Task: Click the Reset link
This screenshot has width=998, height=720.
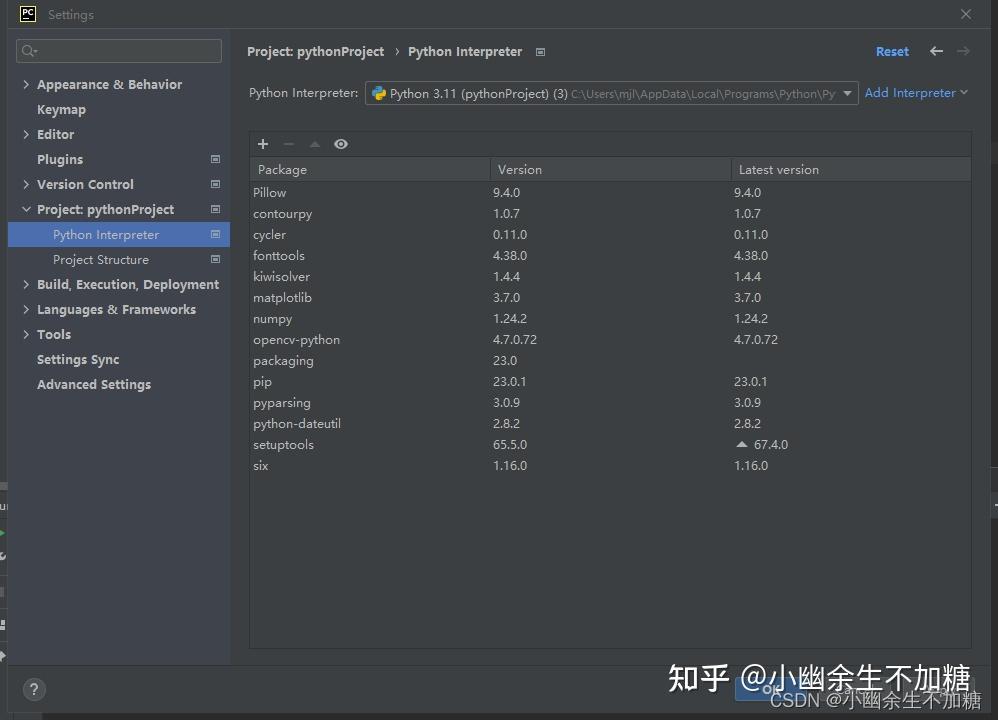Action: [891, 51]
